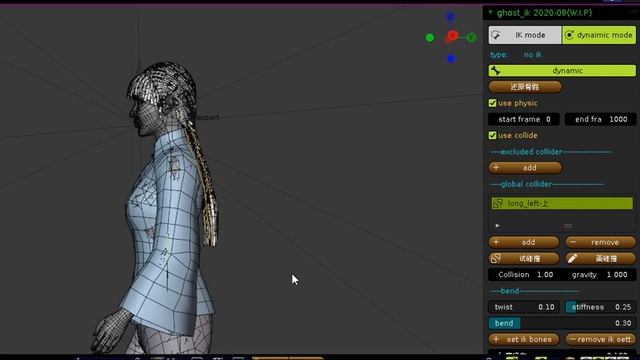Snap view to bottom via lower blue gizmo ball
Viewport: 640px width, 360px height.
pyautogui.click(x=451, y=59)
